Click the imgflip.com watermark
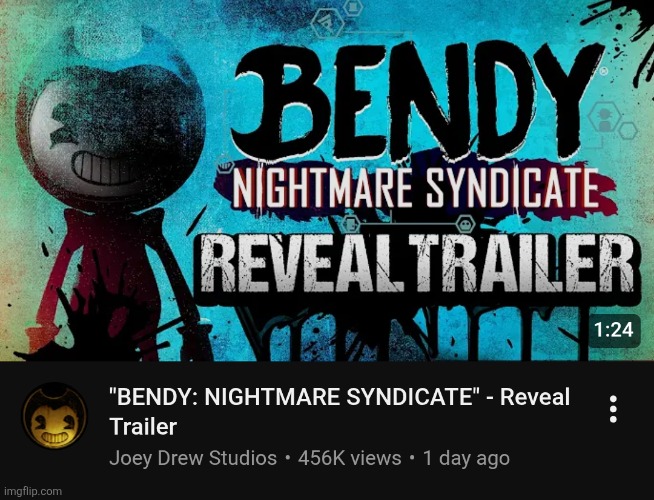The image size is (654, 500). pos(33,491)
